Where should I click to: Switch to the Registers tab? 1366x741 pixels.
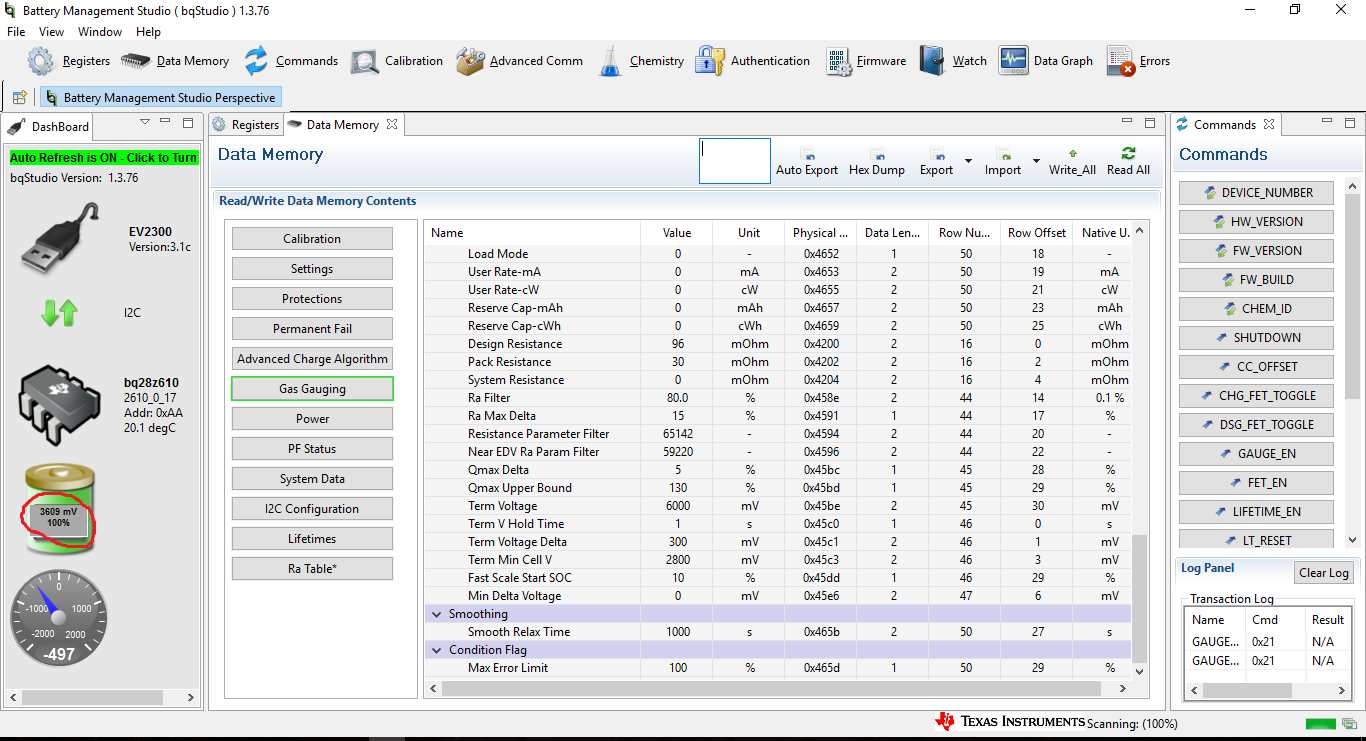tap(246, 125)
